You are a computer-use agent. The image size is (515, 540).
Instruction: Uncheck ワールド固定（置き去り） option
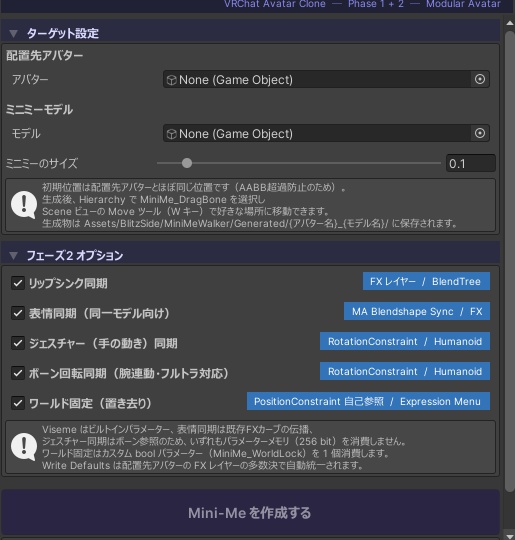click(18, 403)
